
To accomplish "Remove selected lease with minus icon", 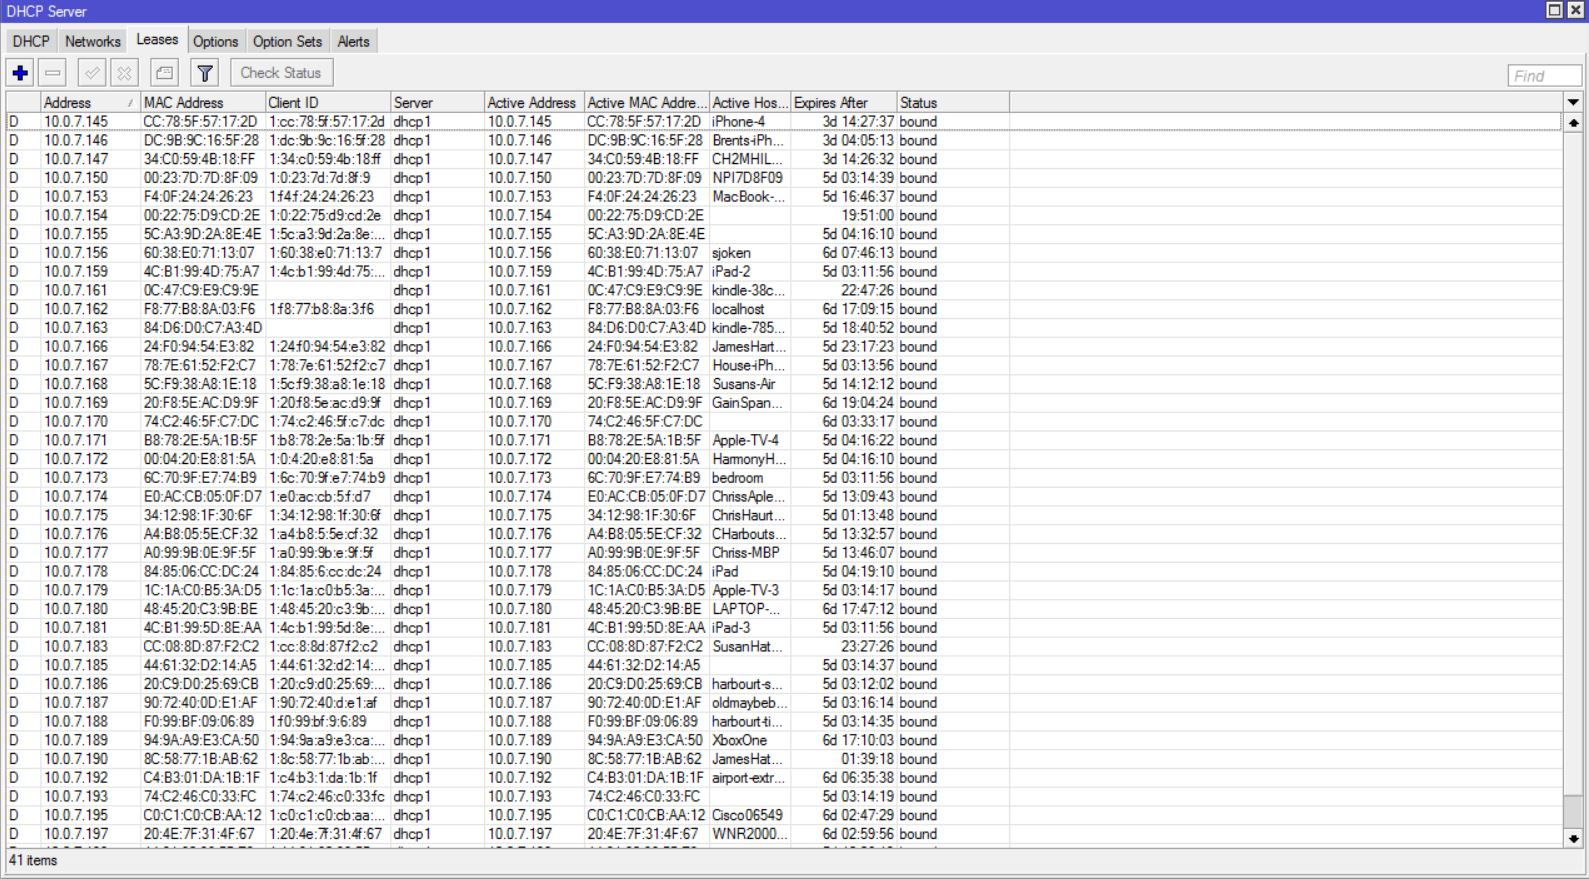I will [x=53, y=73].
